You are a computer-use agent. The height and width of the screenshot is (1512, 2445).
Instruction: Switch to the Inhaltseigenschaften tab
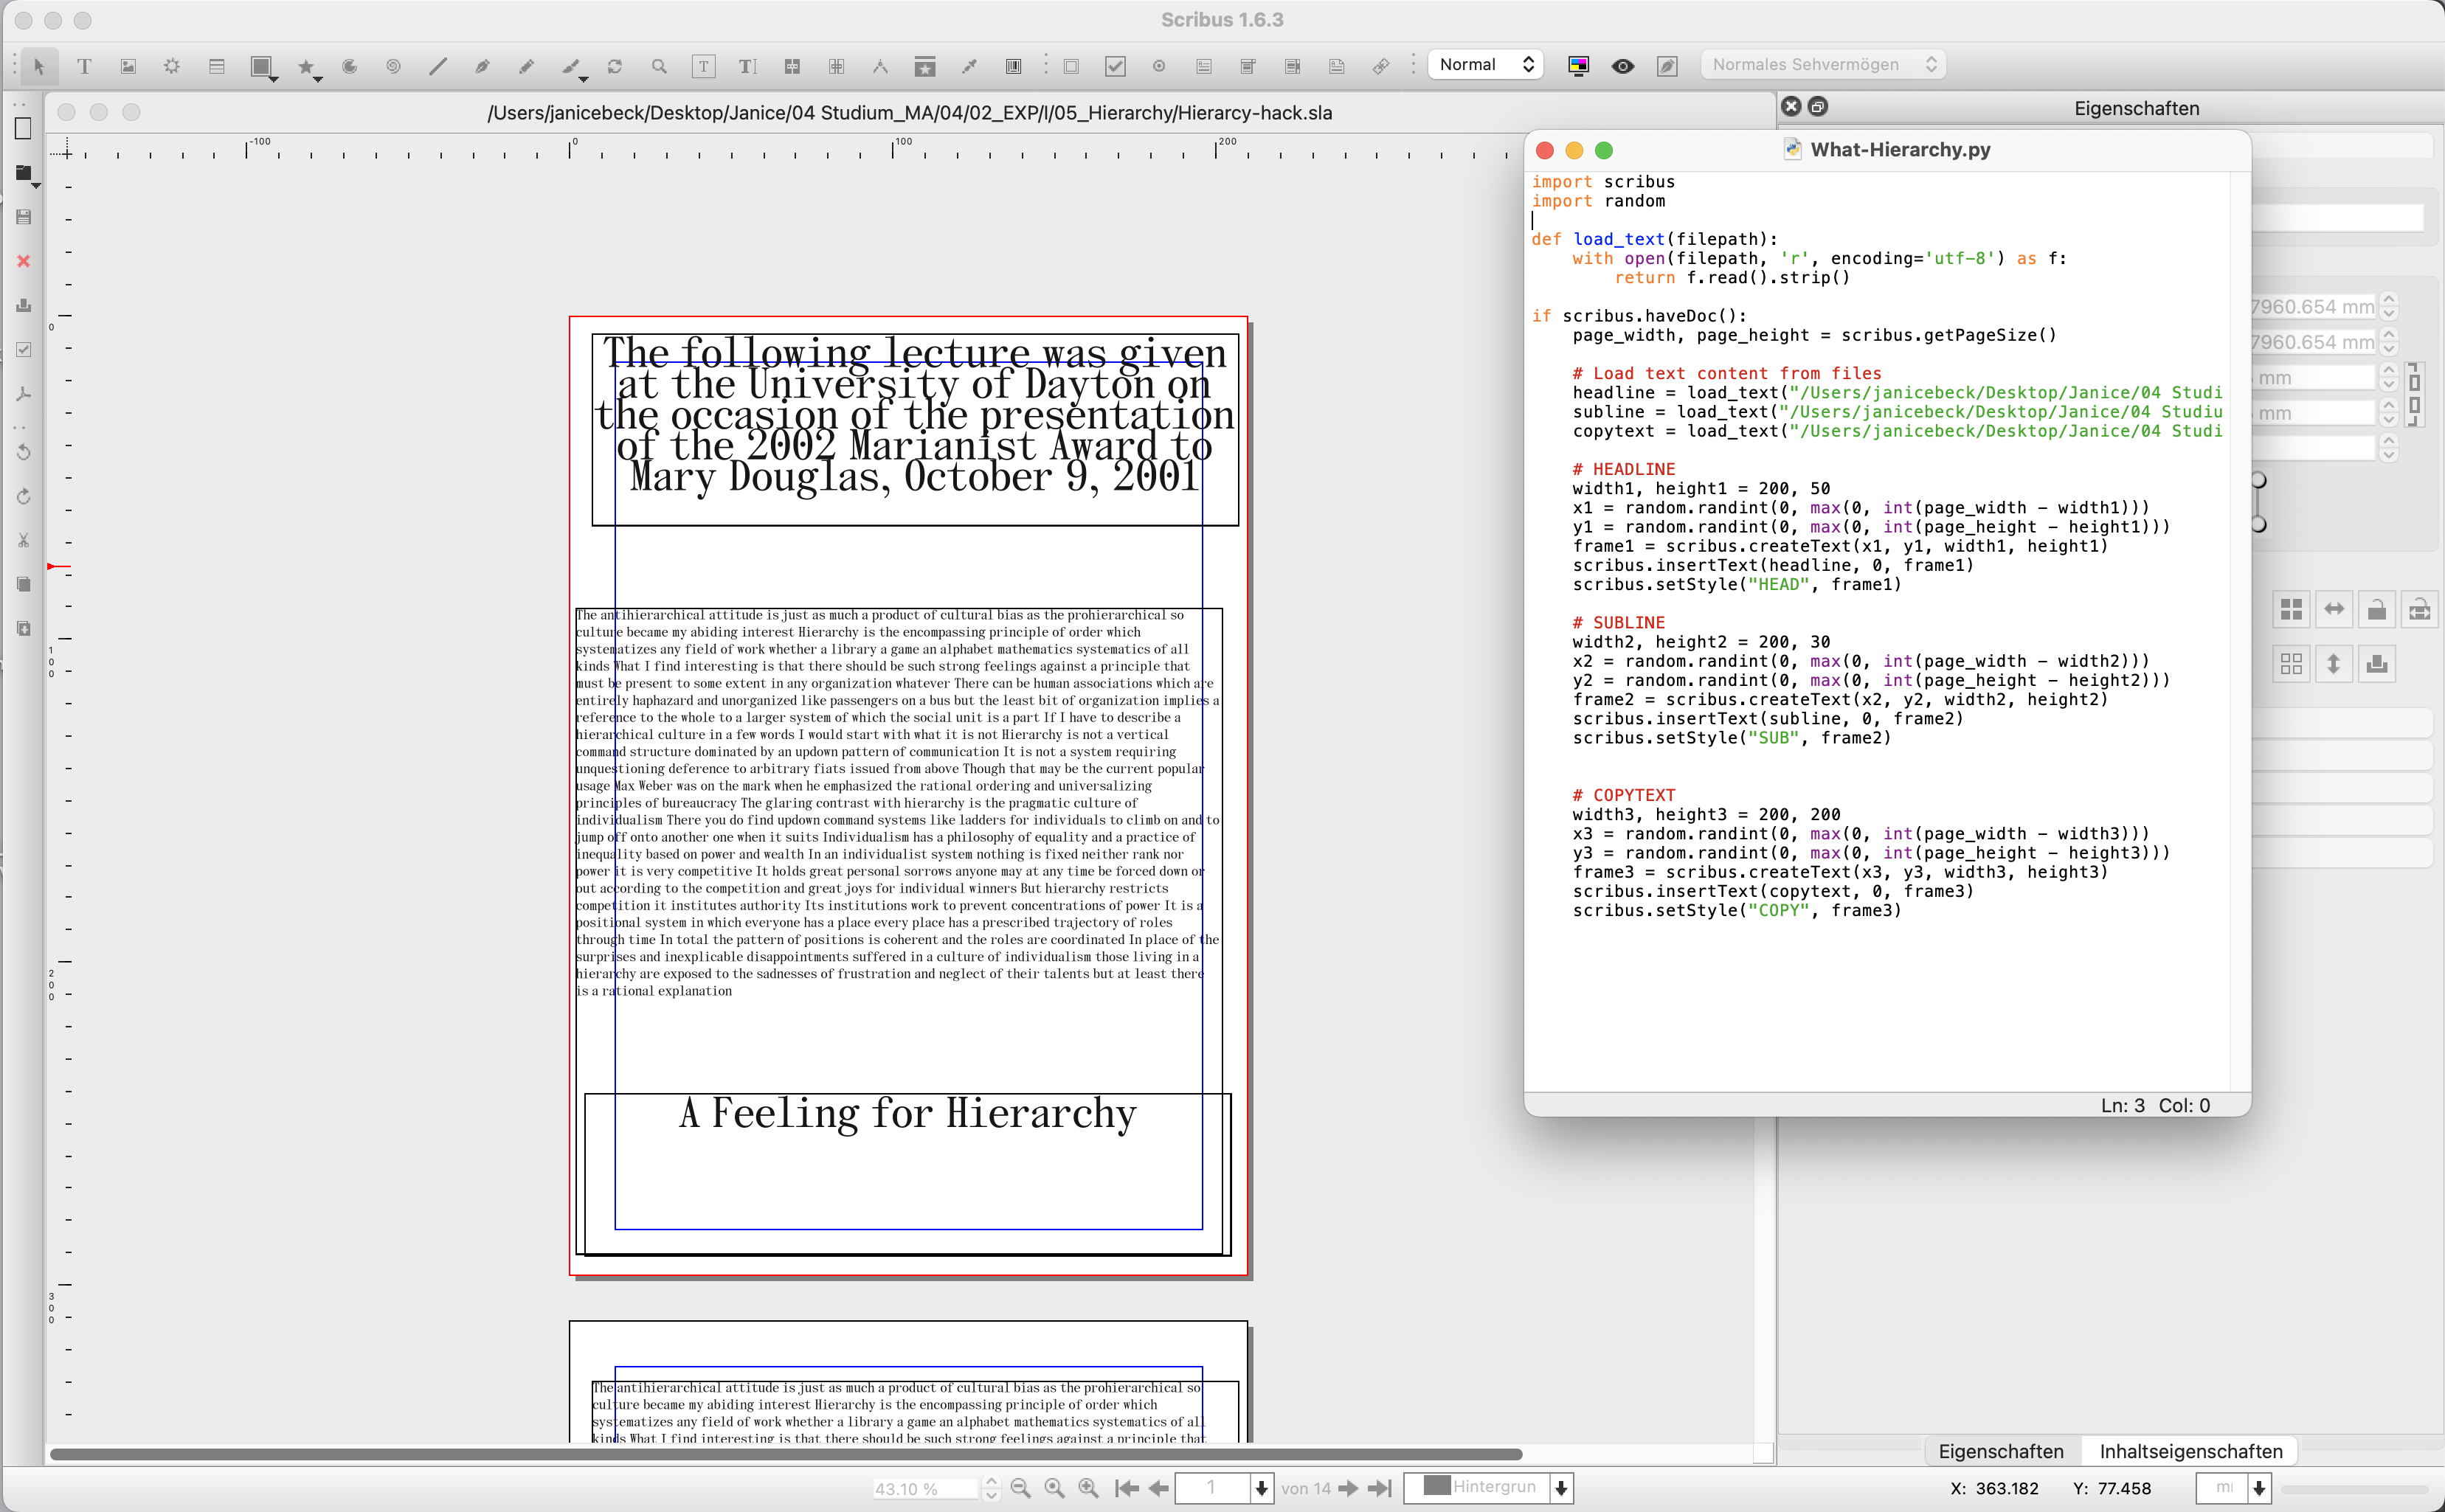2190,1451
